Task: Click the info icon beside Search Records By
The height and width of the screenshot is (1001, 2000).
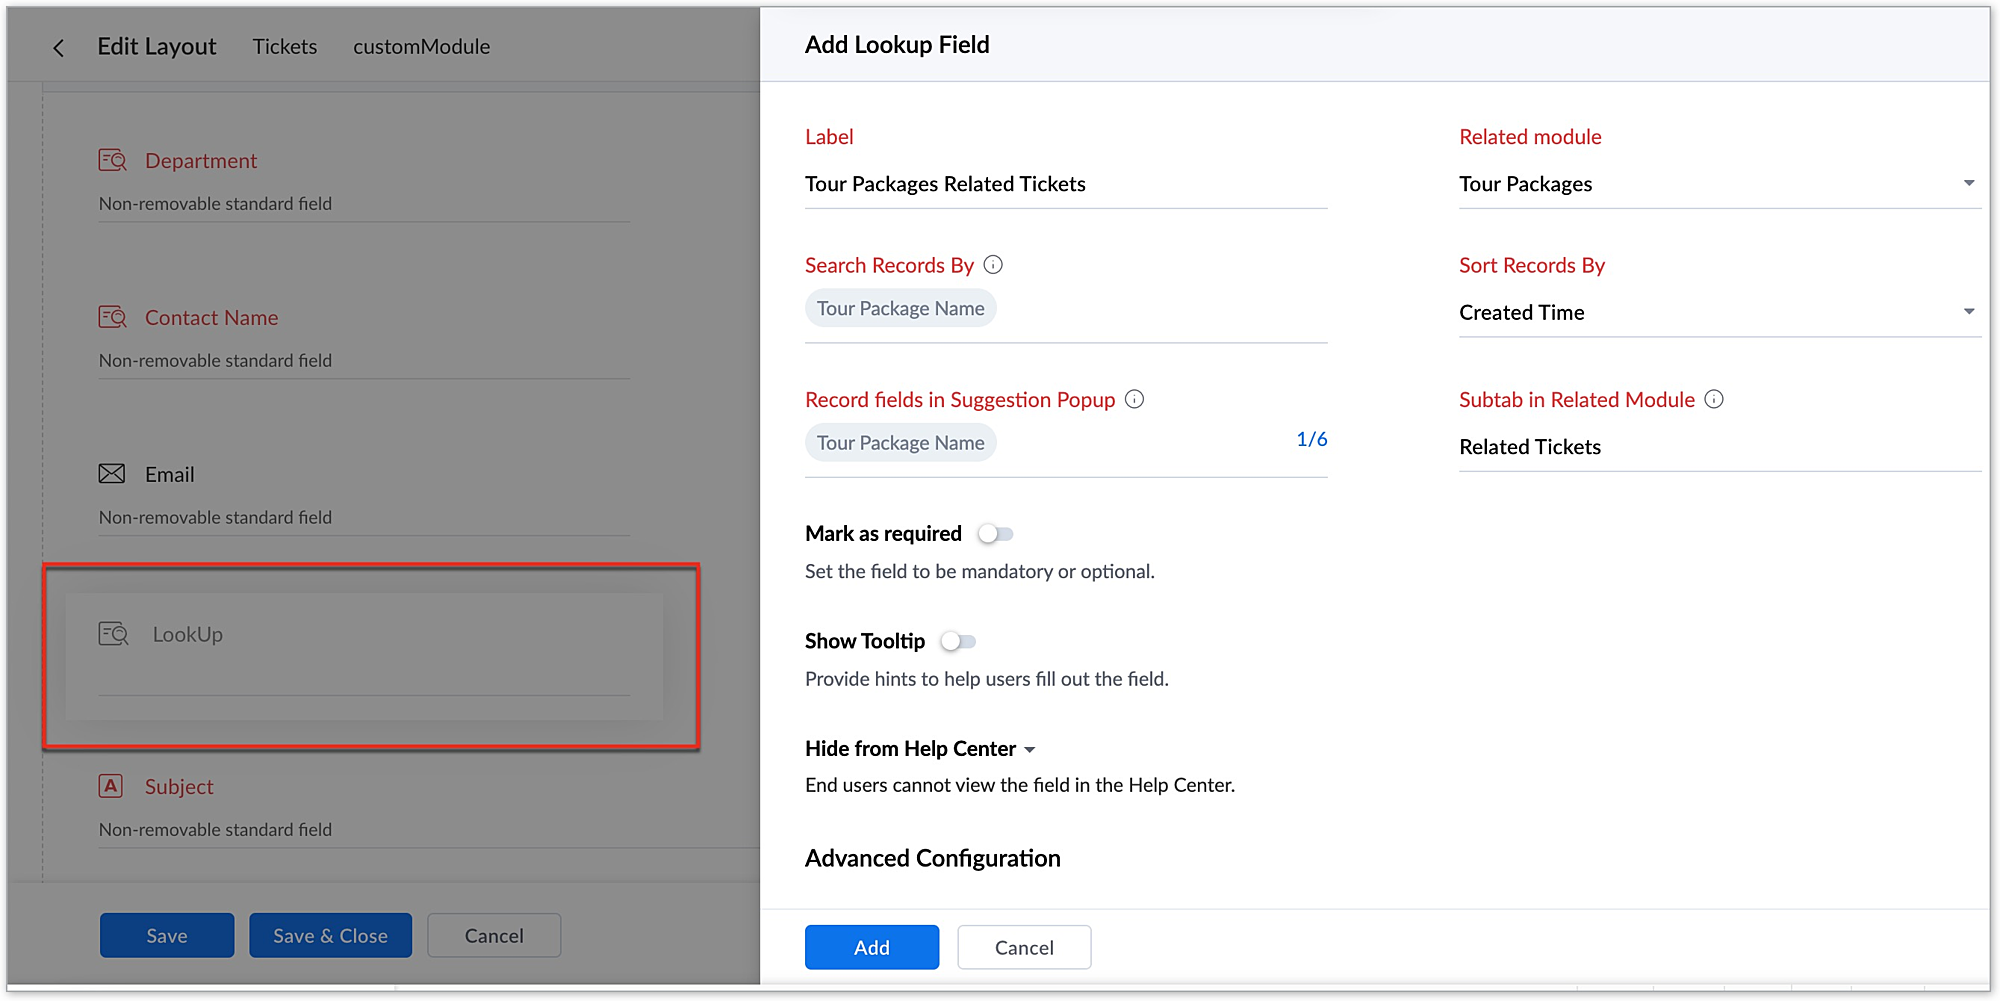Action: click(993, 265)
